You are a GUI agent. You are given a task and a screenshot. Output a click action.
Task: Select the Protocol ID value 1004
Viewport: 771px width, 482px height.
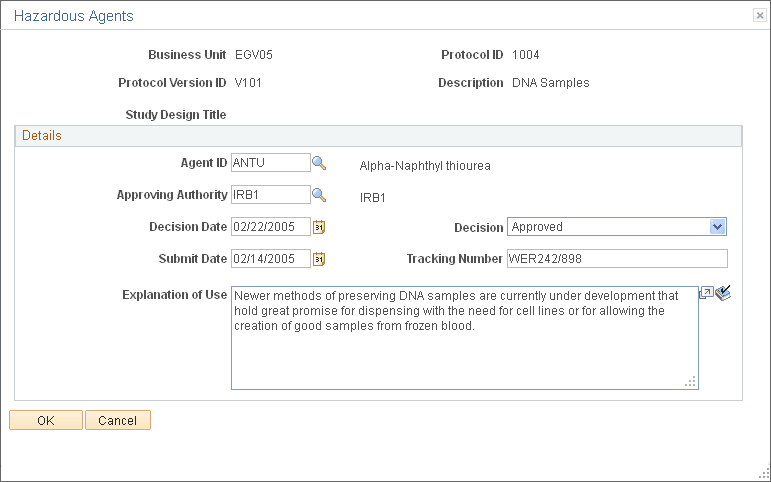click(526, 55)
